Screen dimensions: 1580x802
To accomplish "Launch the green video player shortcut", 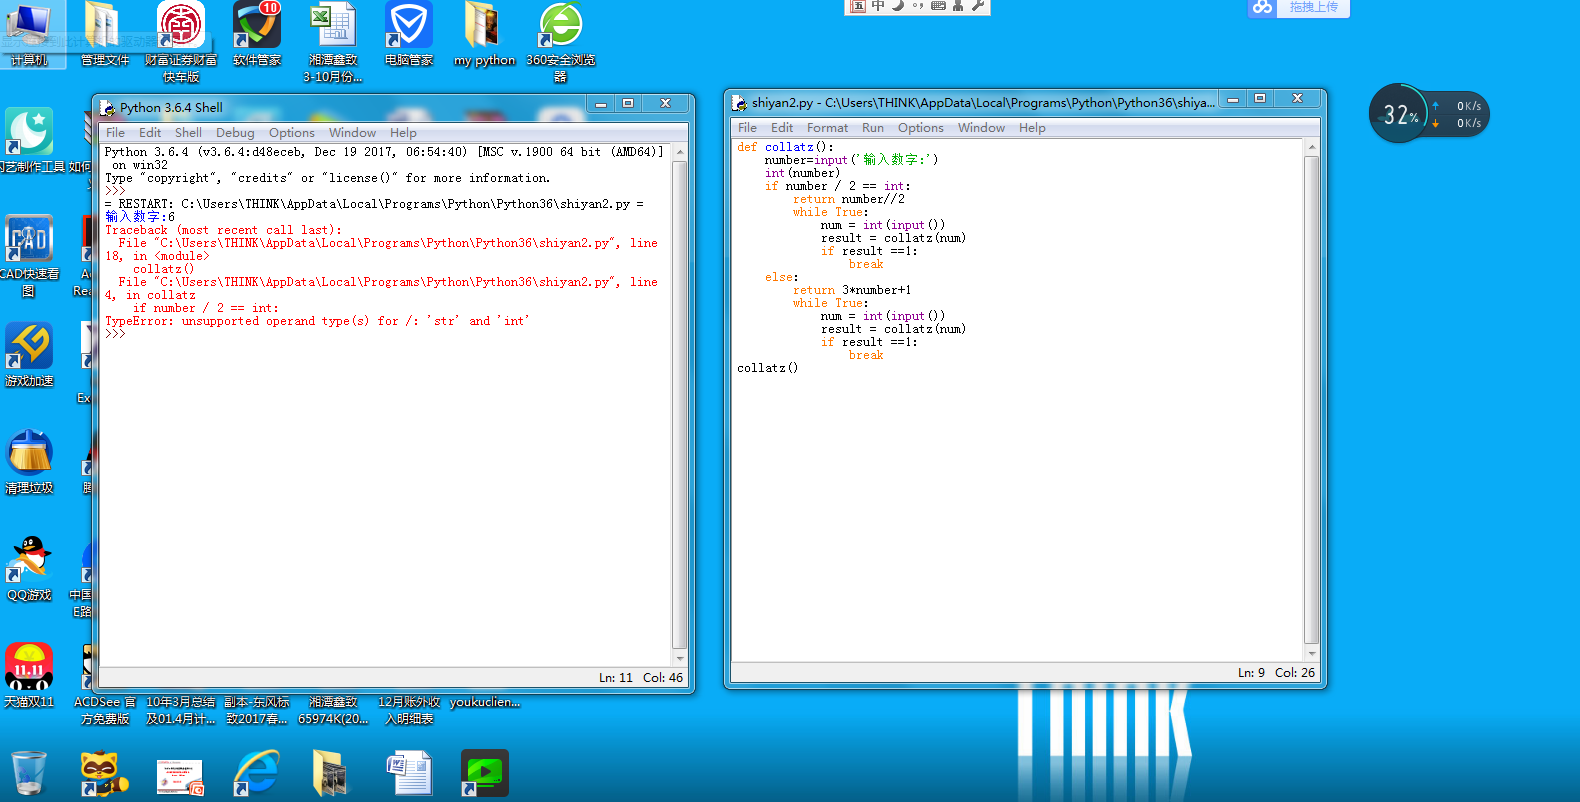I will click(x=485, y=773).
